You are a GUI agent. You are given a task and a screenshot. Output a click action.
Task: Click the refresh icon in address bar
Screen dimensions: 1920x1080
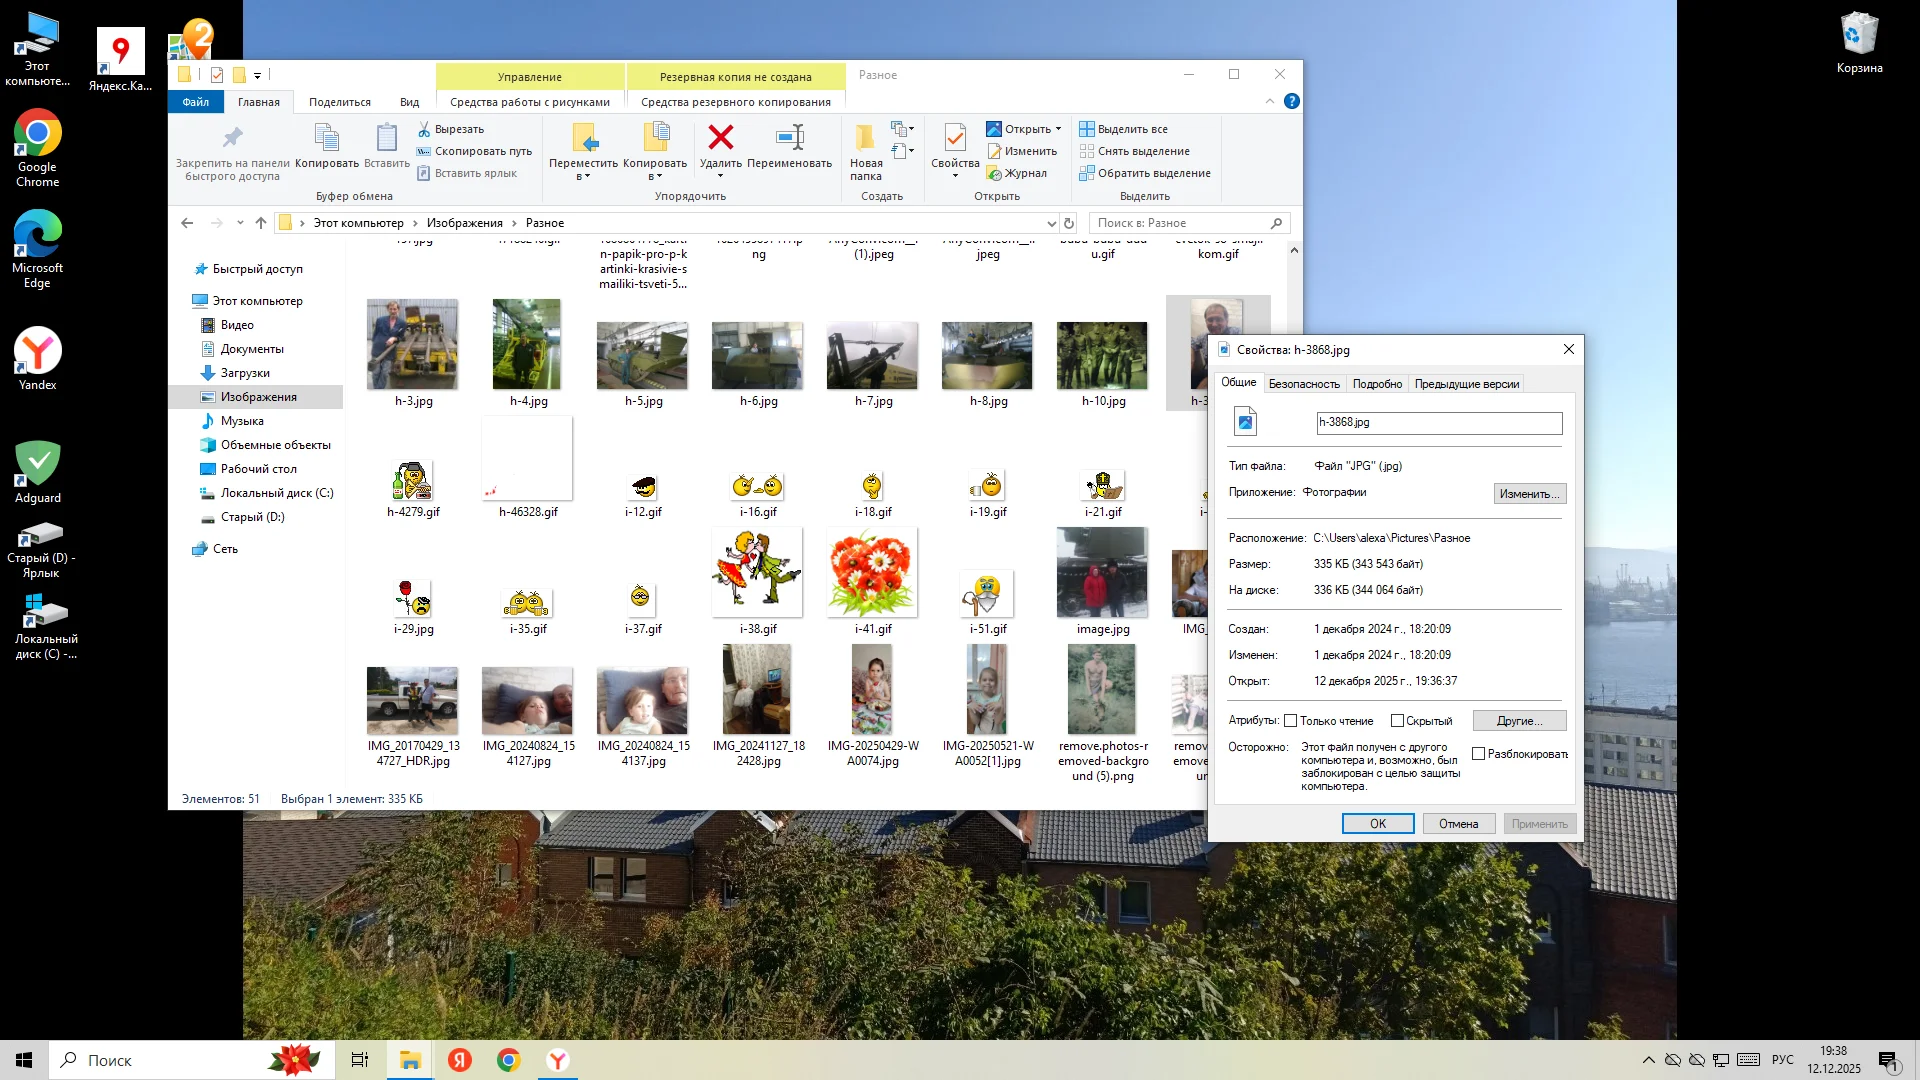coord(1069,223)
